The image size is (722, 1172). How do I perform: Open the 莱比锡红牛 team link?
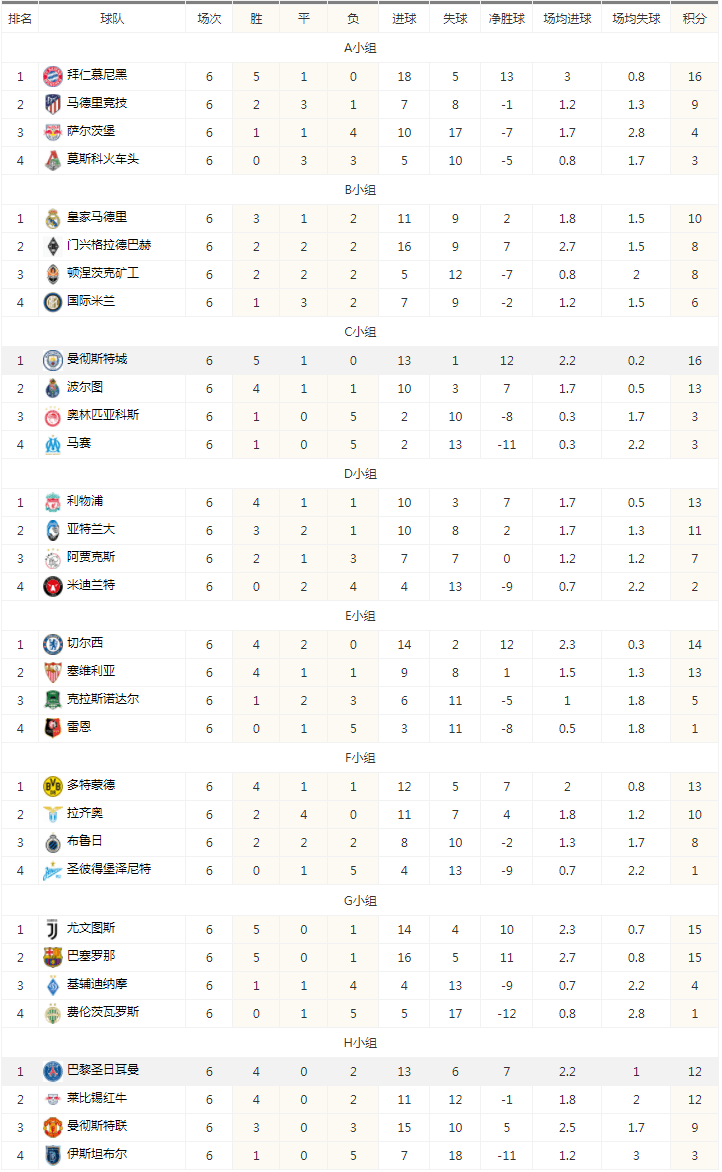pyautogui.click(x=96, y=1098)
